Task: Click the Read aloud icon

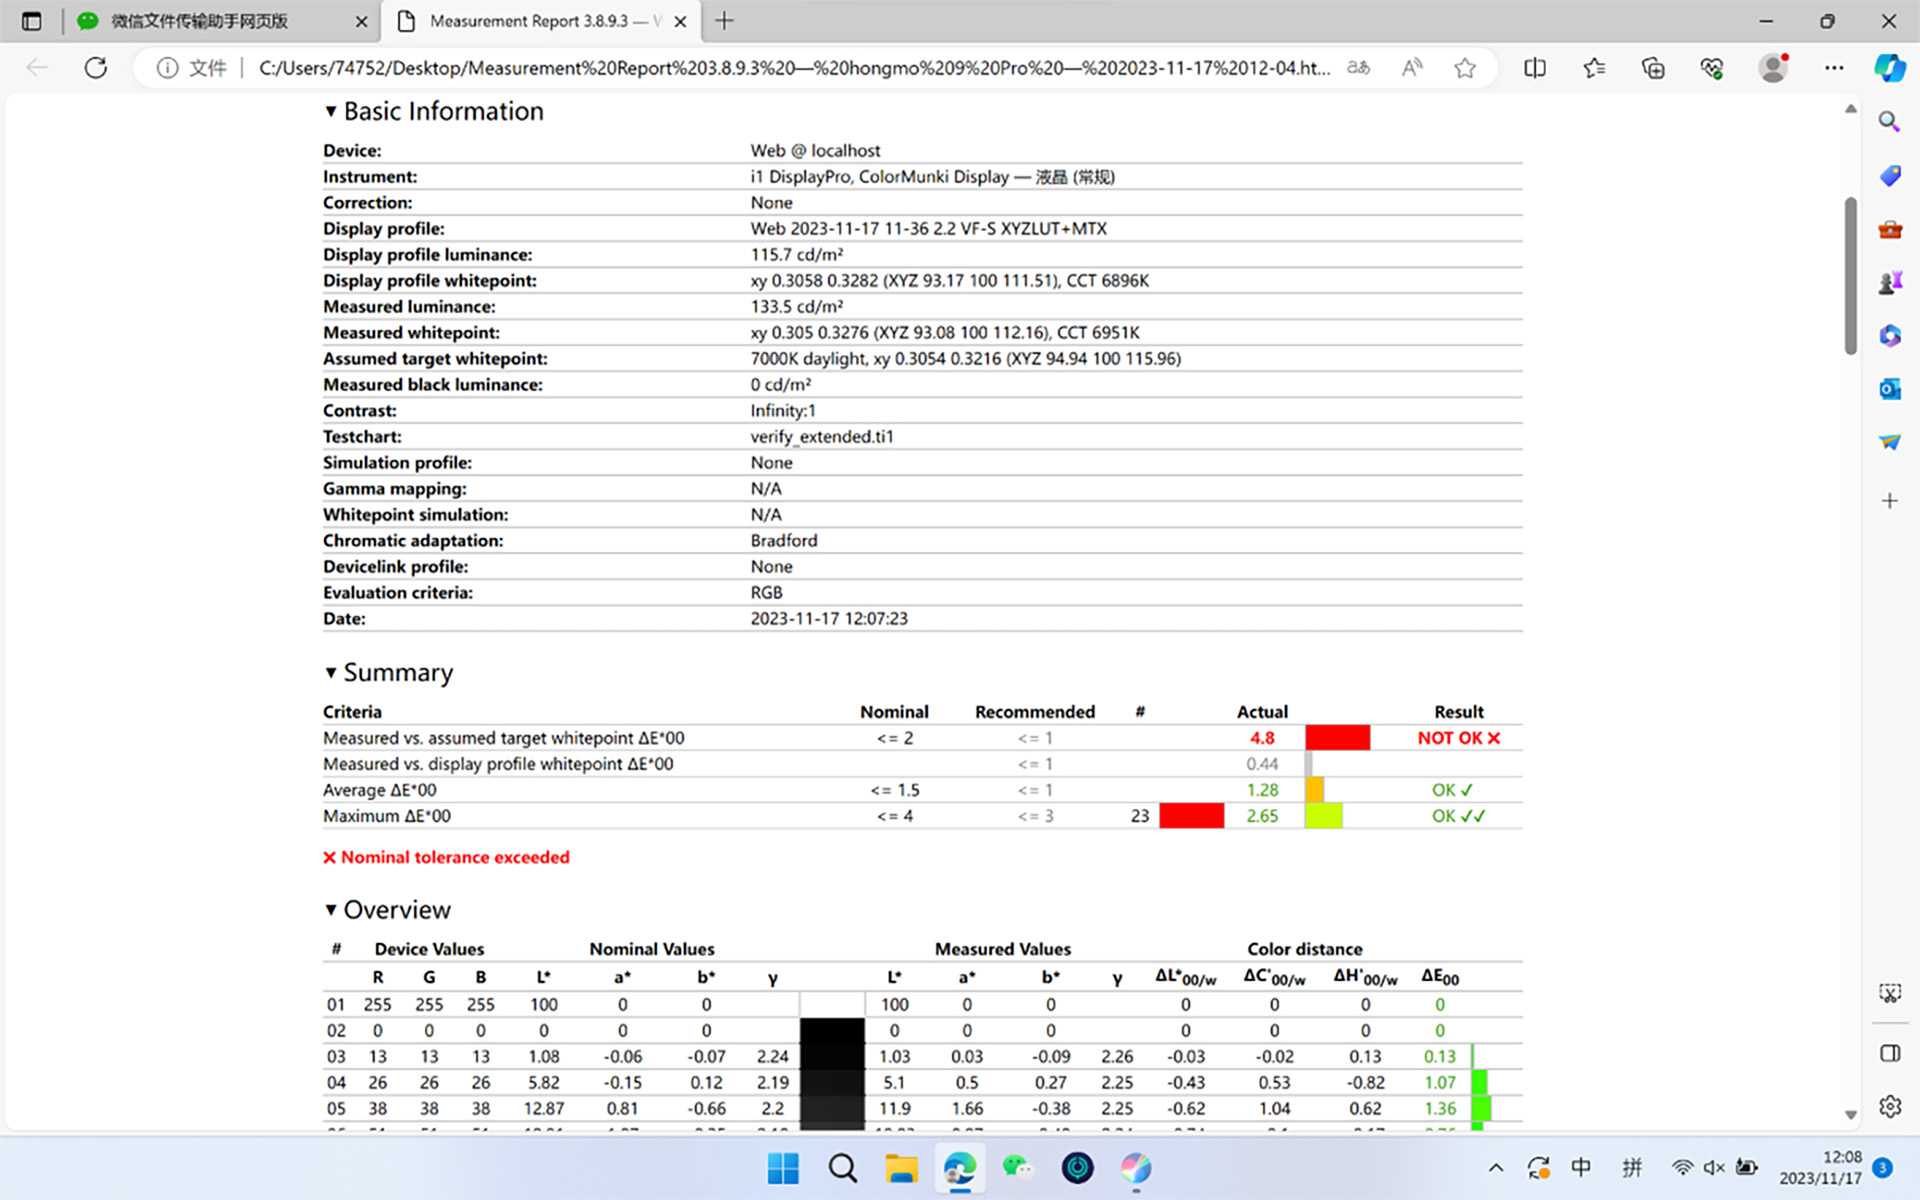Action: pyautogui.click(x=1411, y=68)
